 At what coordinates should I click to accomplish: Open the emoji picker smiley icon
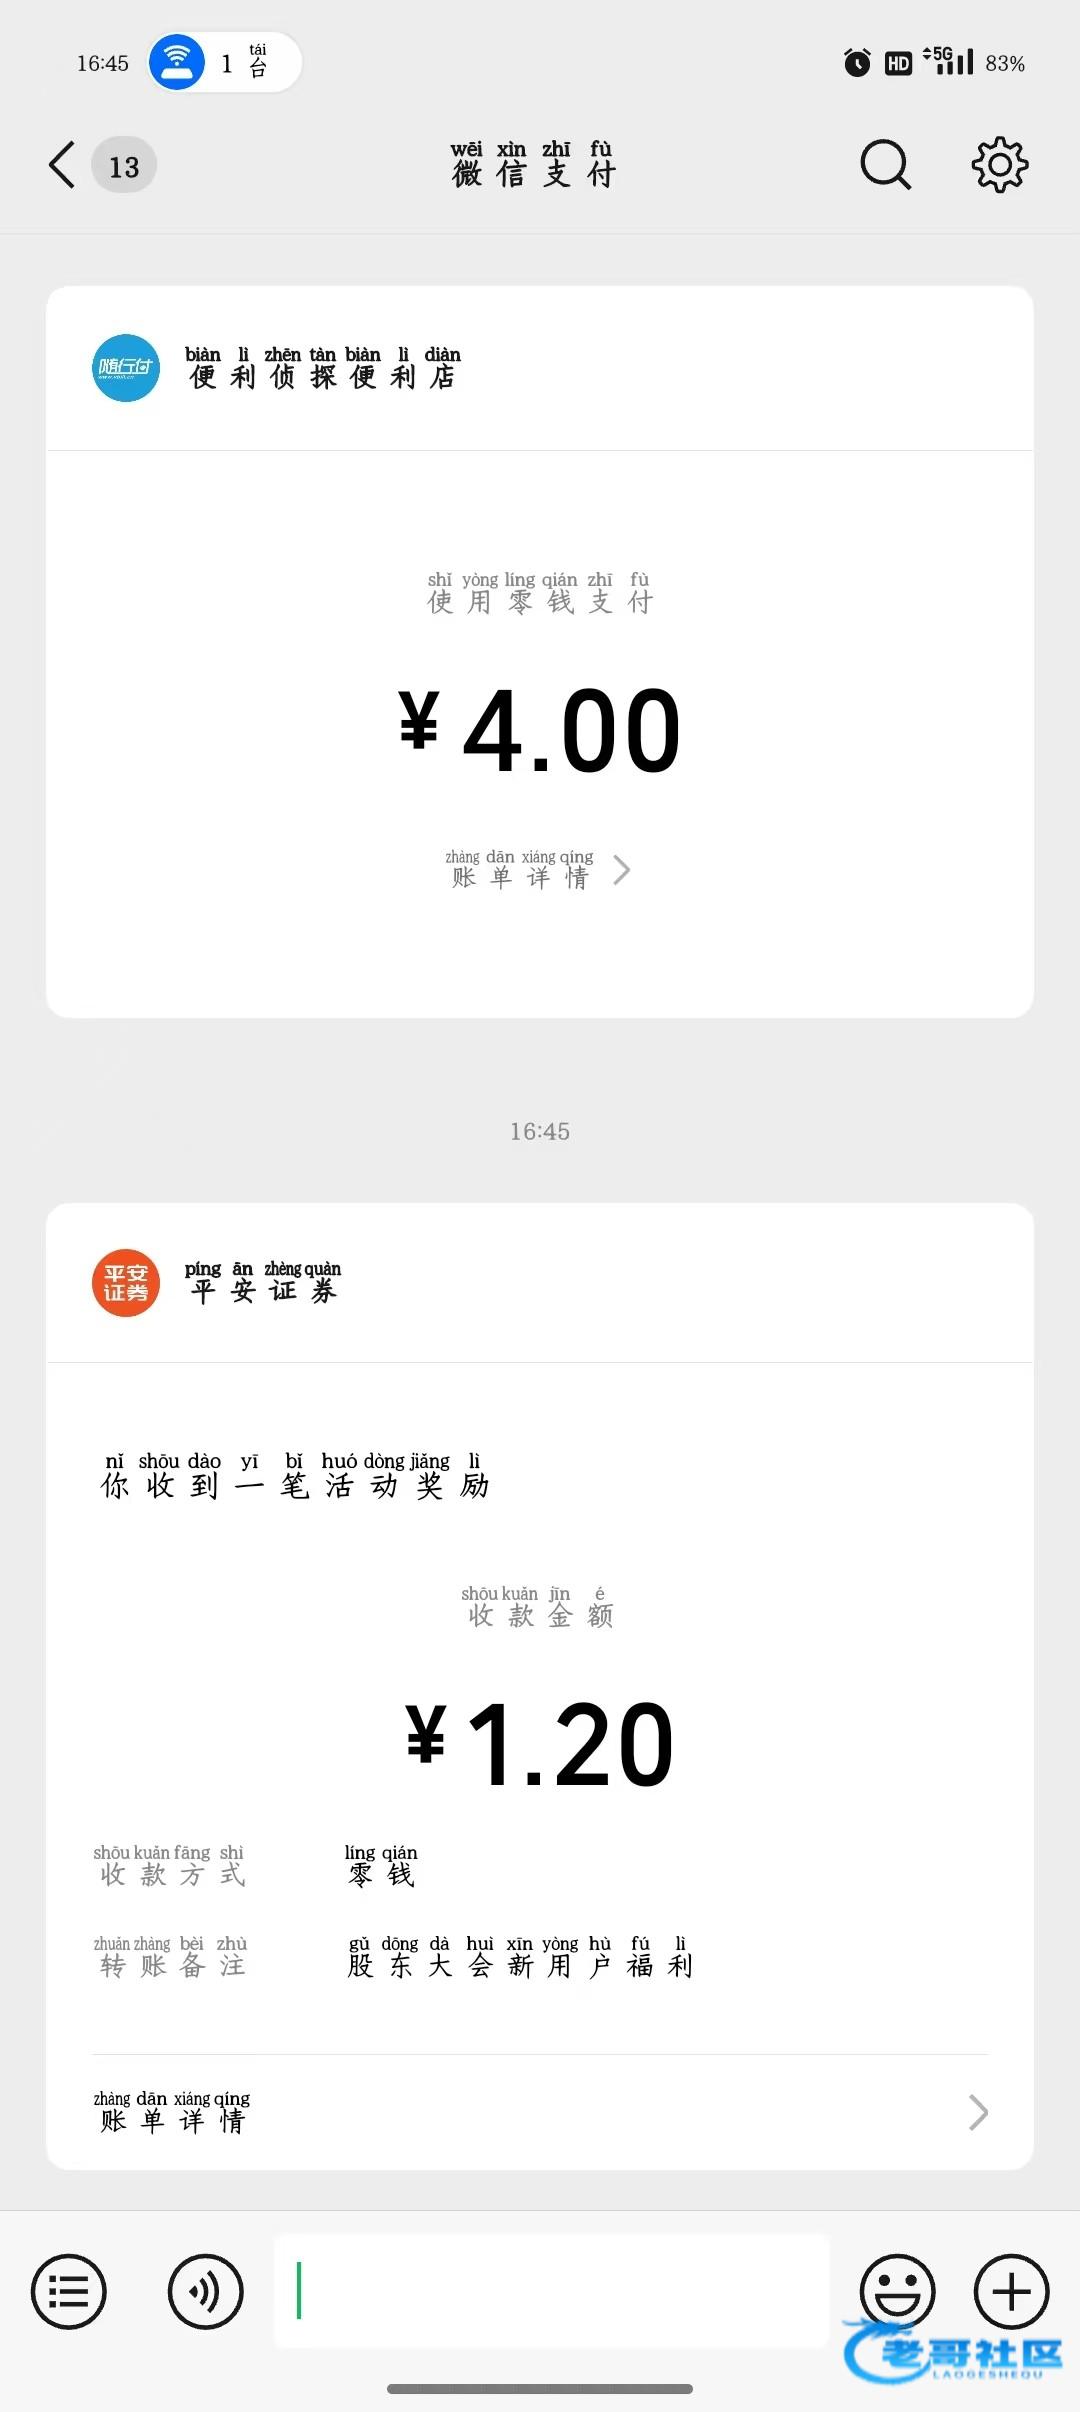click(x=897, y=2289)
